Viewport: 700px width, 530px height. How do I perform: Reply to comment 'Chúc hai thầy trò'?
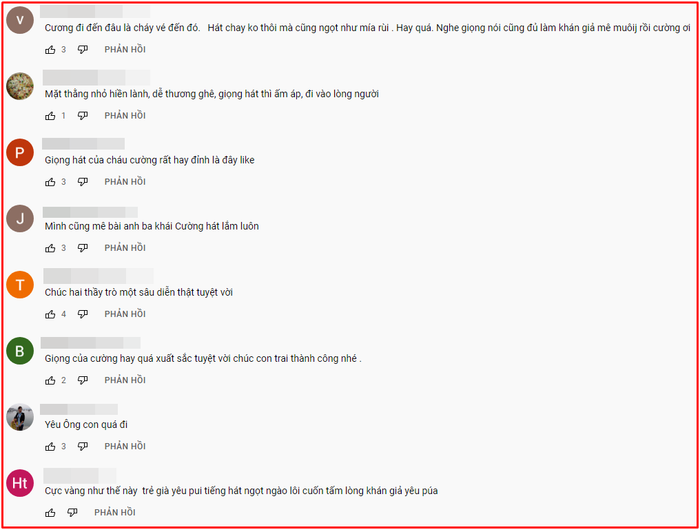125,314
